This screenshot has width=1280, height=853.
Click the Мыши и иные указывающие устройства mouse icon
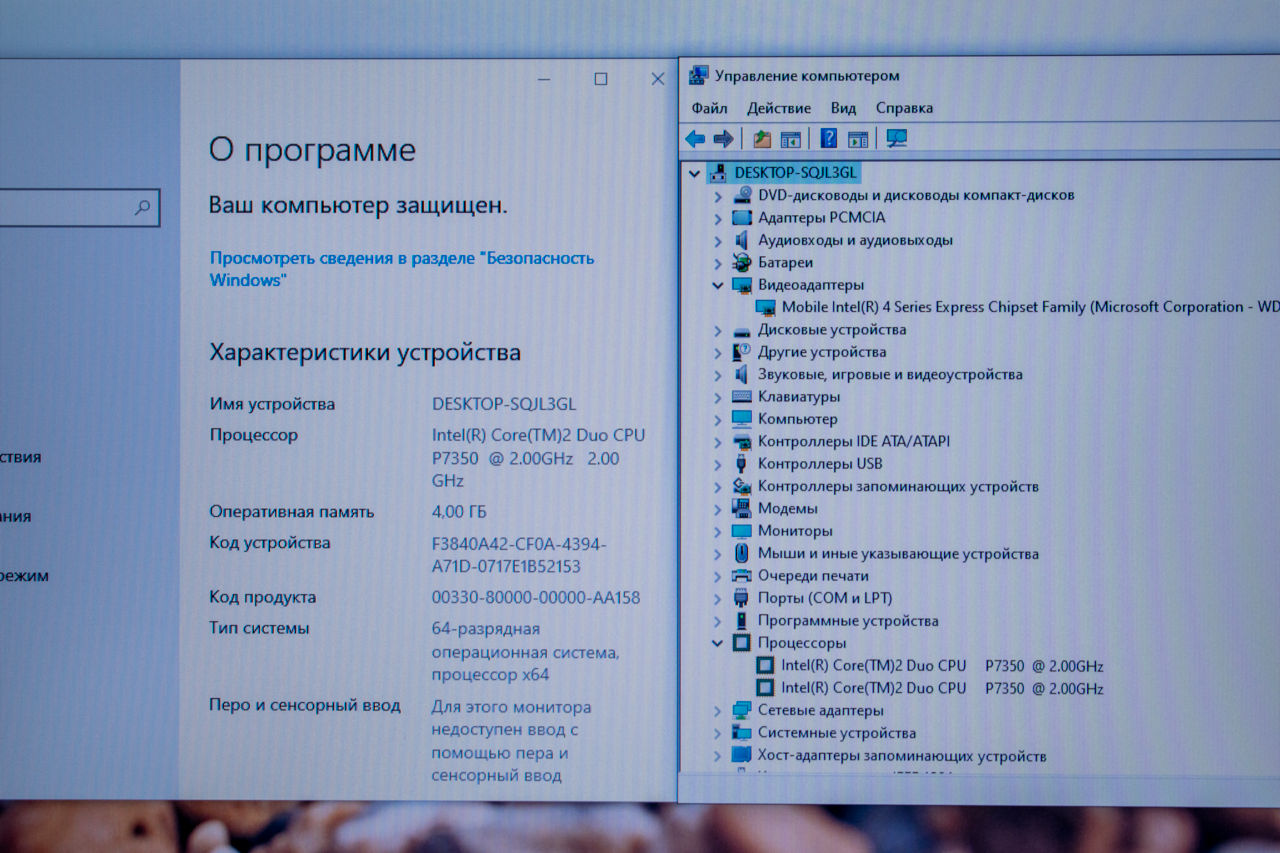point(742,553)
